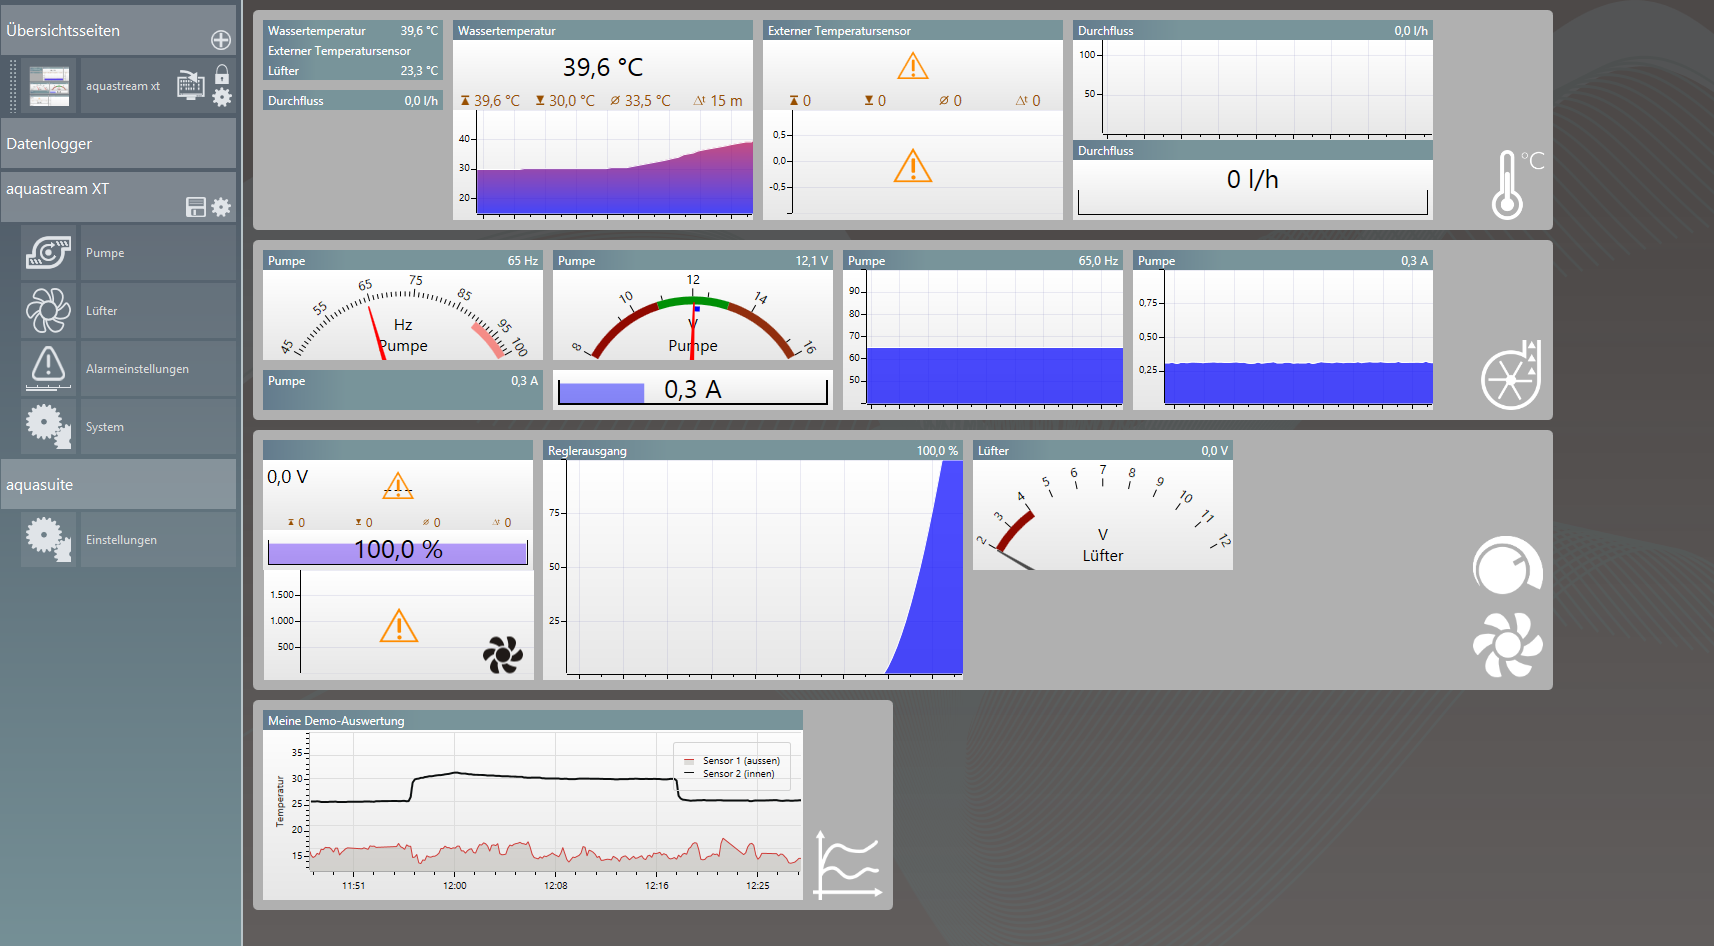Expand the Datenlogger section
The image size is (1714, 946).
click(118, 143)
